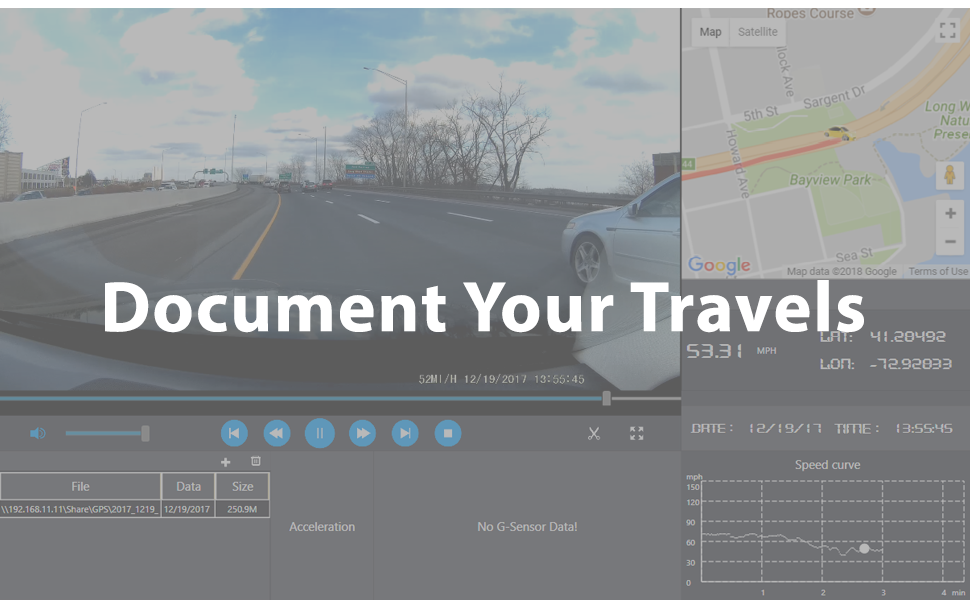Open the Terms of Use link
The image size is (970, 600).
937,271
